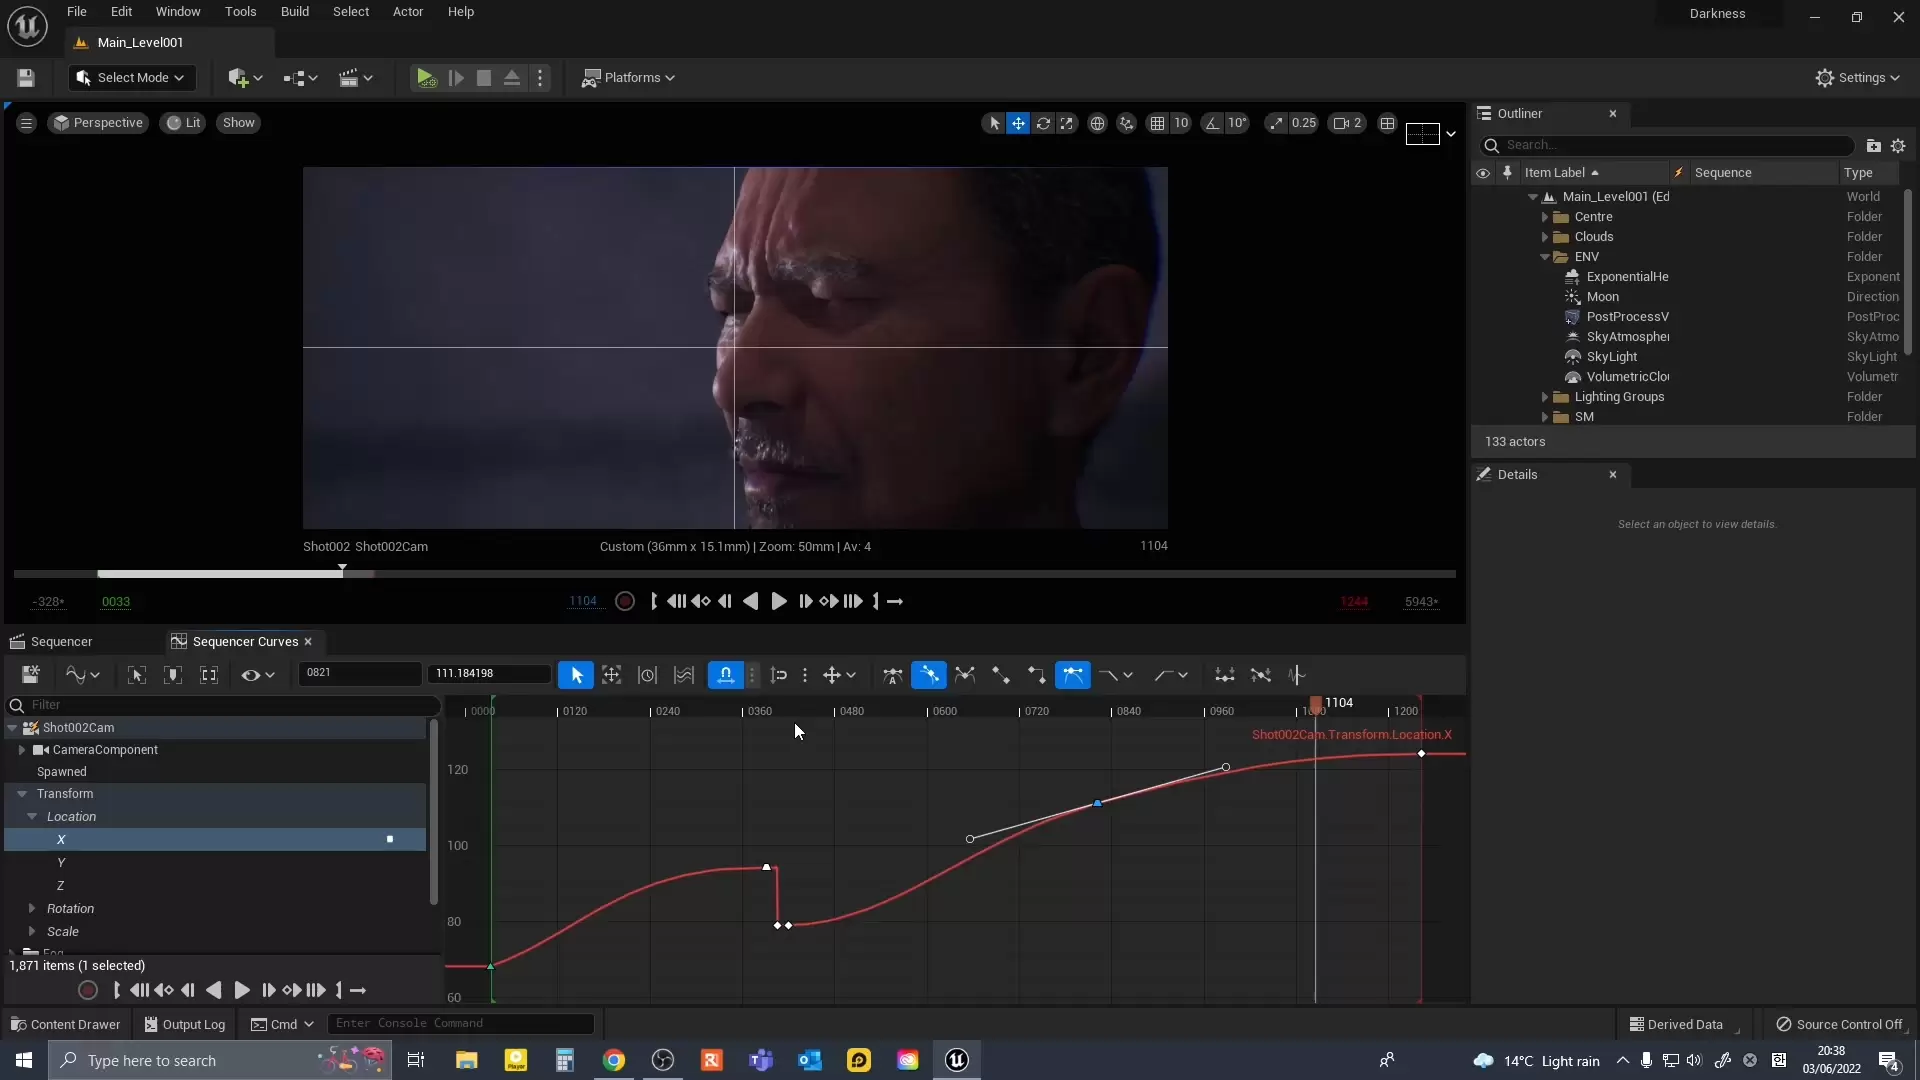
Task: Switch to the Sequencer tab
Action: click(61, 642)
